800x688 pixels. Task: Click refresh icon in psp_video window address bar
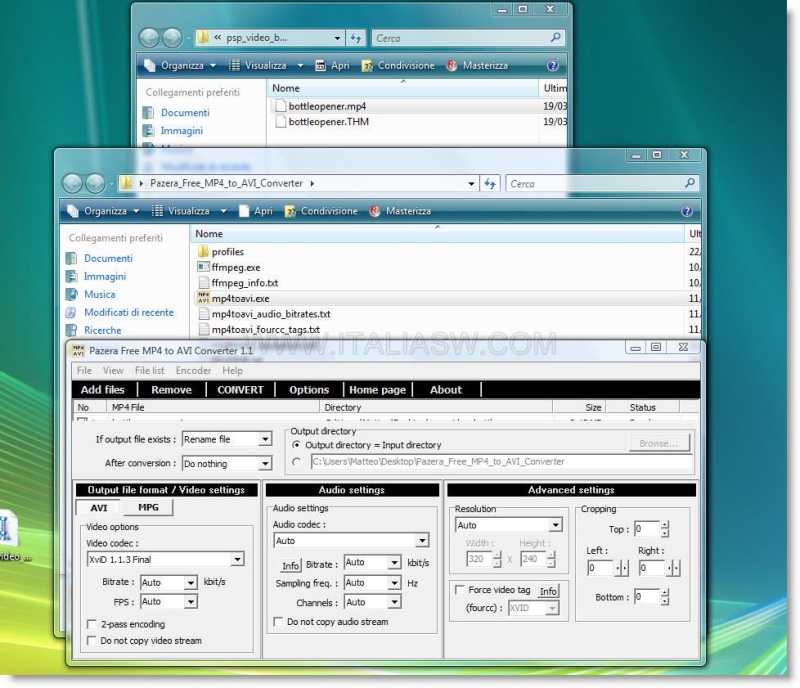(356, 38)
